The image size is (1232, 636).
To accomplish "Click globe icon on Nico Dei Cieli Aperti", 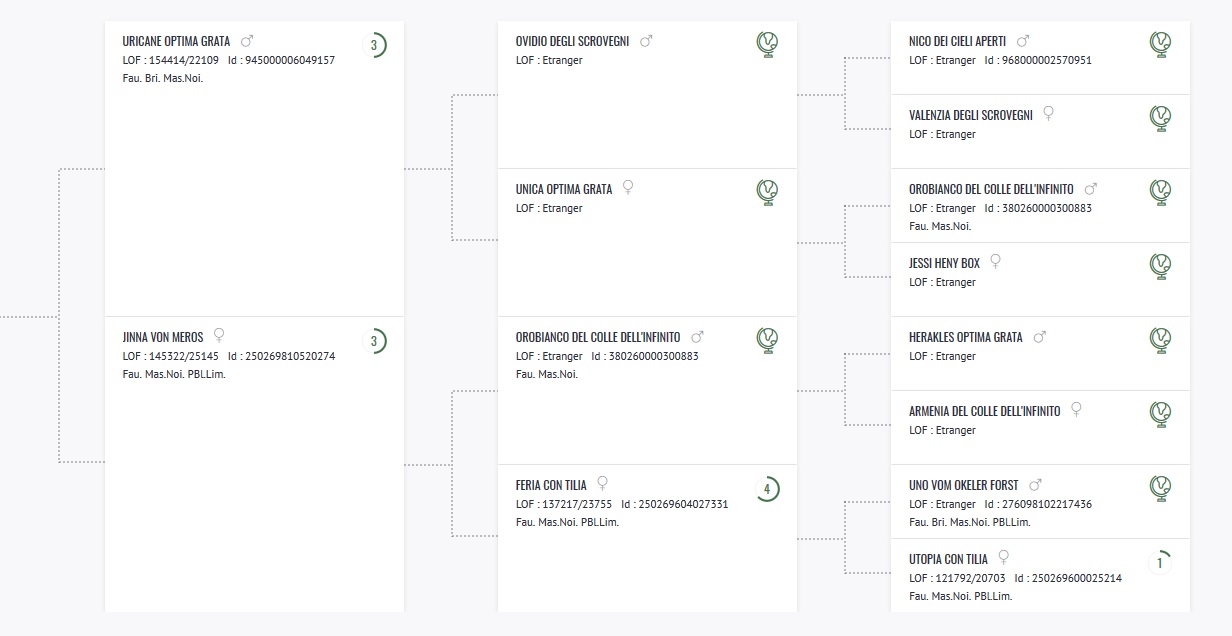I will pos(1160,45).
